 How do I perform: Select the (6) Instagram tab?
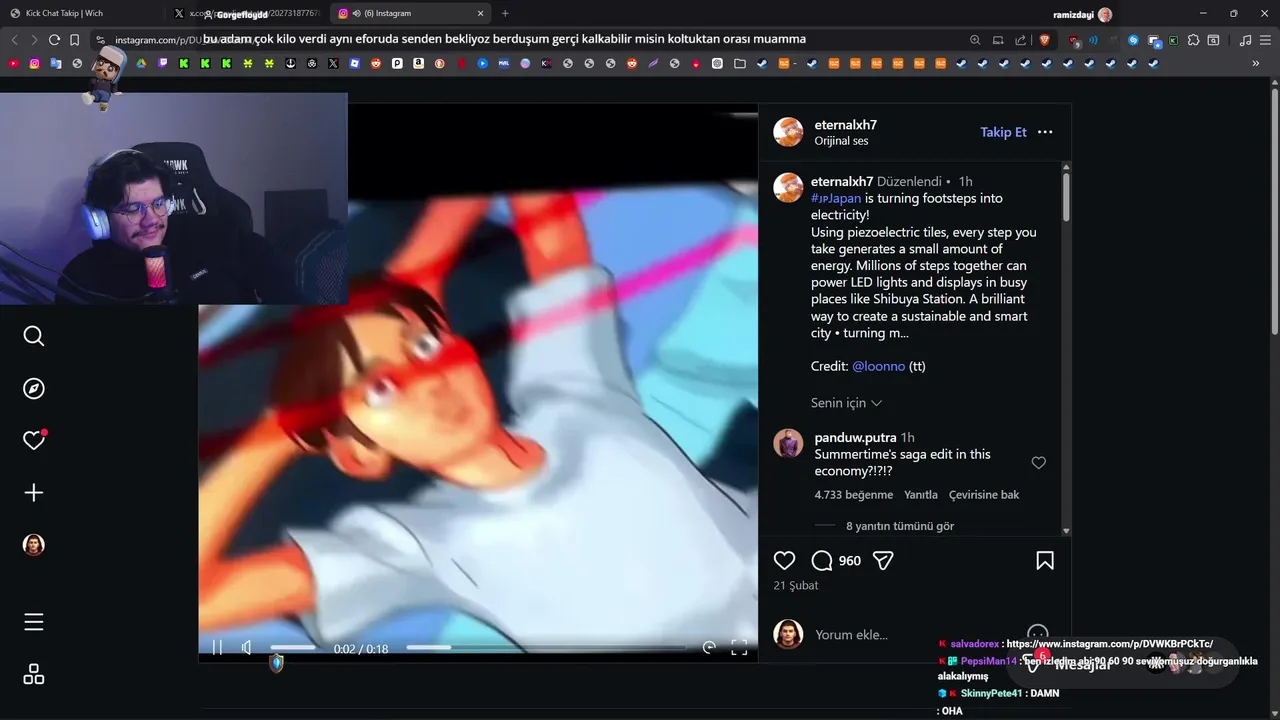pos(410,13)
